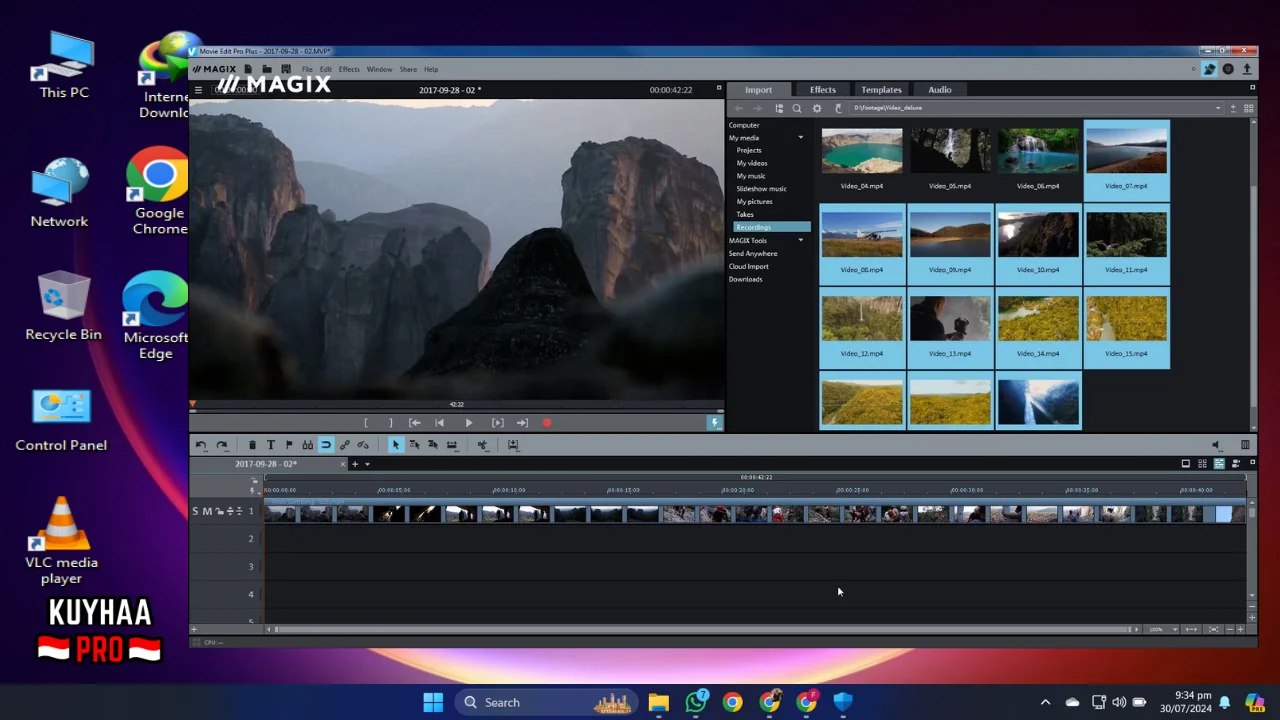Open the burn disc icon at top right
This screenshot has width=1280, height=720.
coord(1228,69)
